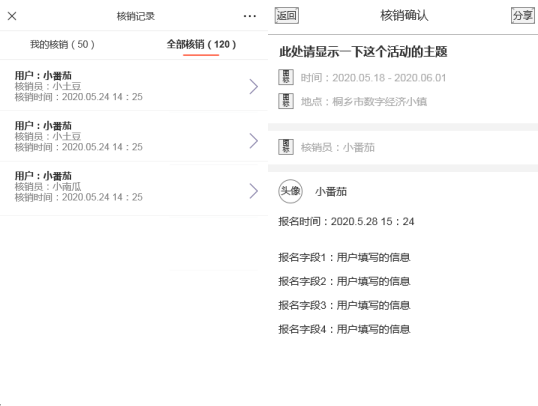Expand chevron on 小南瓜 record
Image resolution: width=538 pixels, height=406 pixels.
coord(254,191)
